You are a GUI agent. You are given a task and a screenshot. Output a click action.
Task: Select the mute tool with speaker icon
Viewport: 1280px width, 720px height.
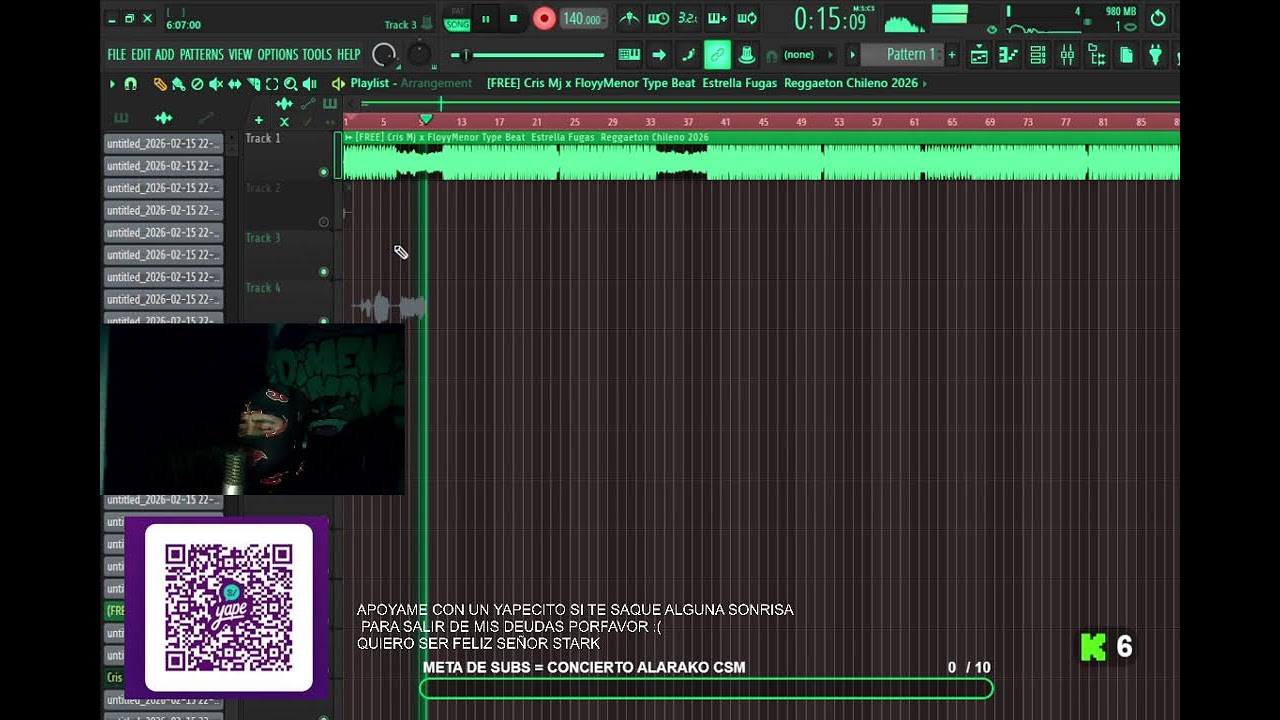coord(215,84)
